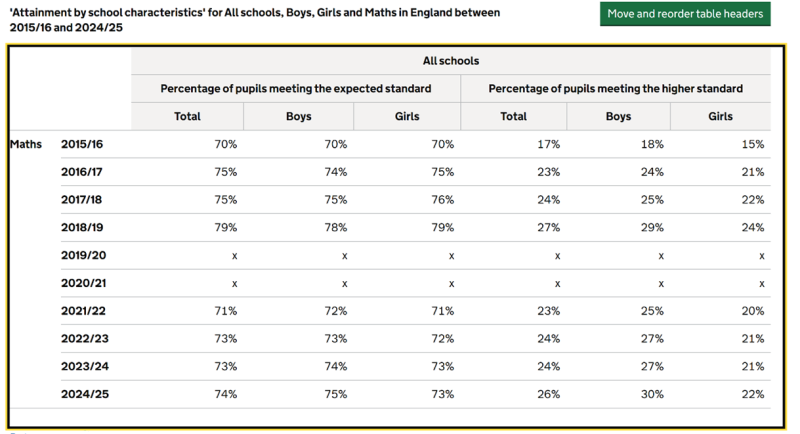The image size is (800, 434).
Task: Click the 15% girls higher standard cell
Action: [753, 144]
